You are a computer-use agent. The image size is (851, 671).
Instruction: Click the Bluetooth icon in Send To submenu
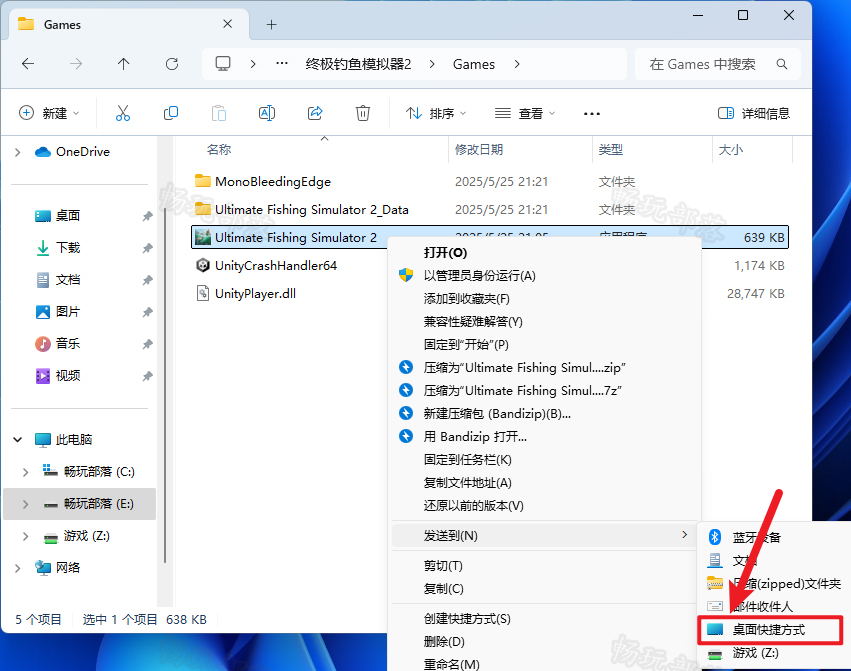(x=715, y=537)
